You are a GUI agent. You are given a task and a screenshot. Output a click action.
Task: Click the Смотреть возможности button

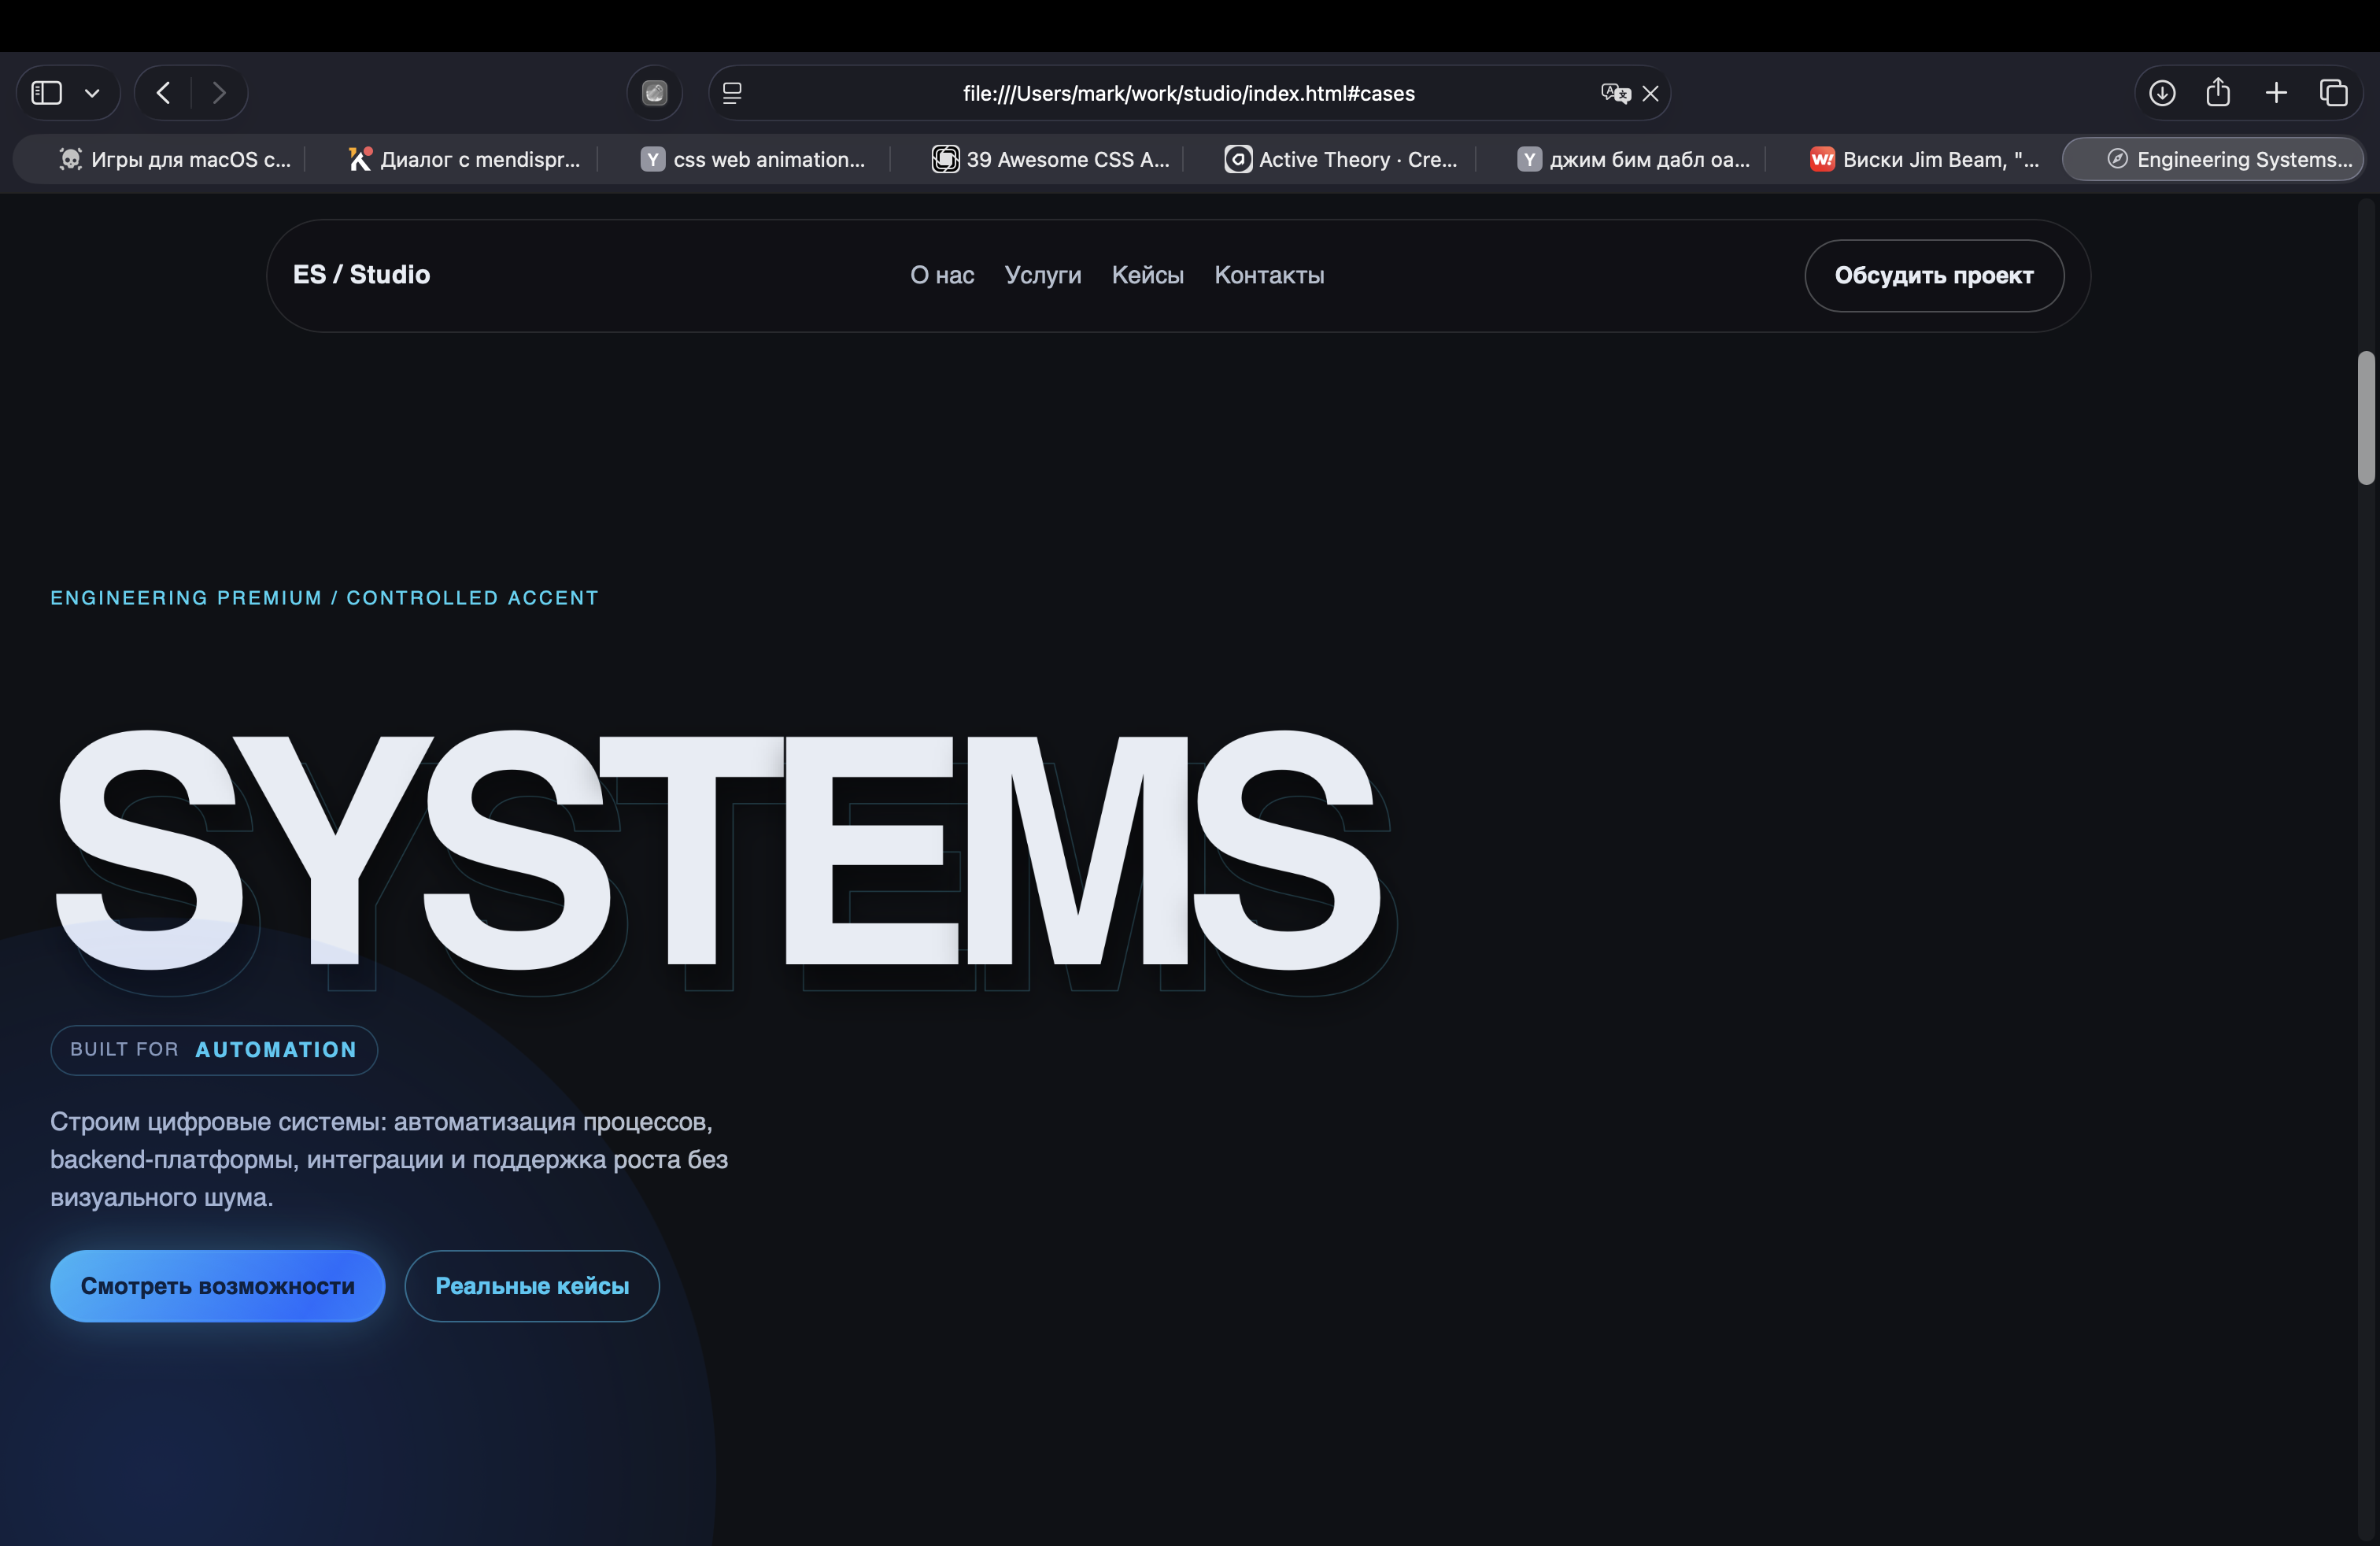click(217, 1286)
